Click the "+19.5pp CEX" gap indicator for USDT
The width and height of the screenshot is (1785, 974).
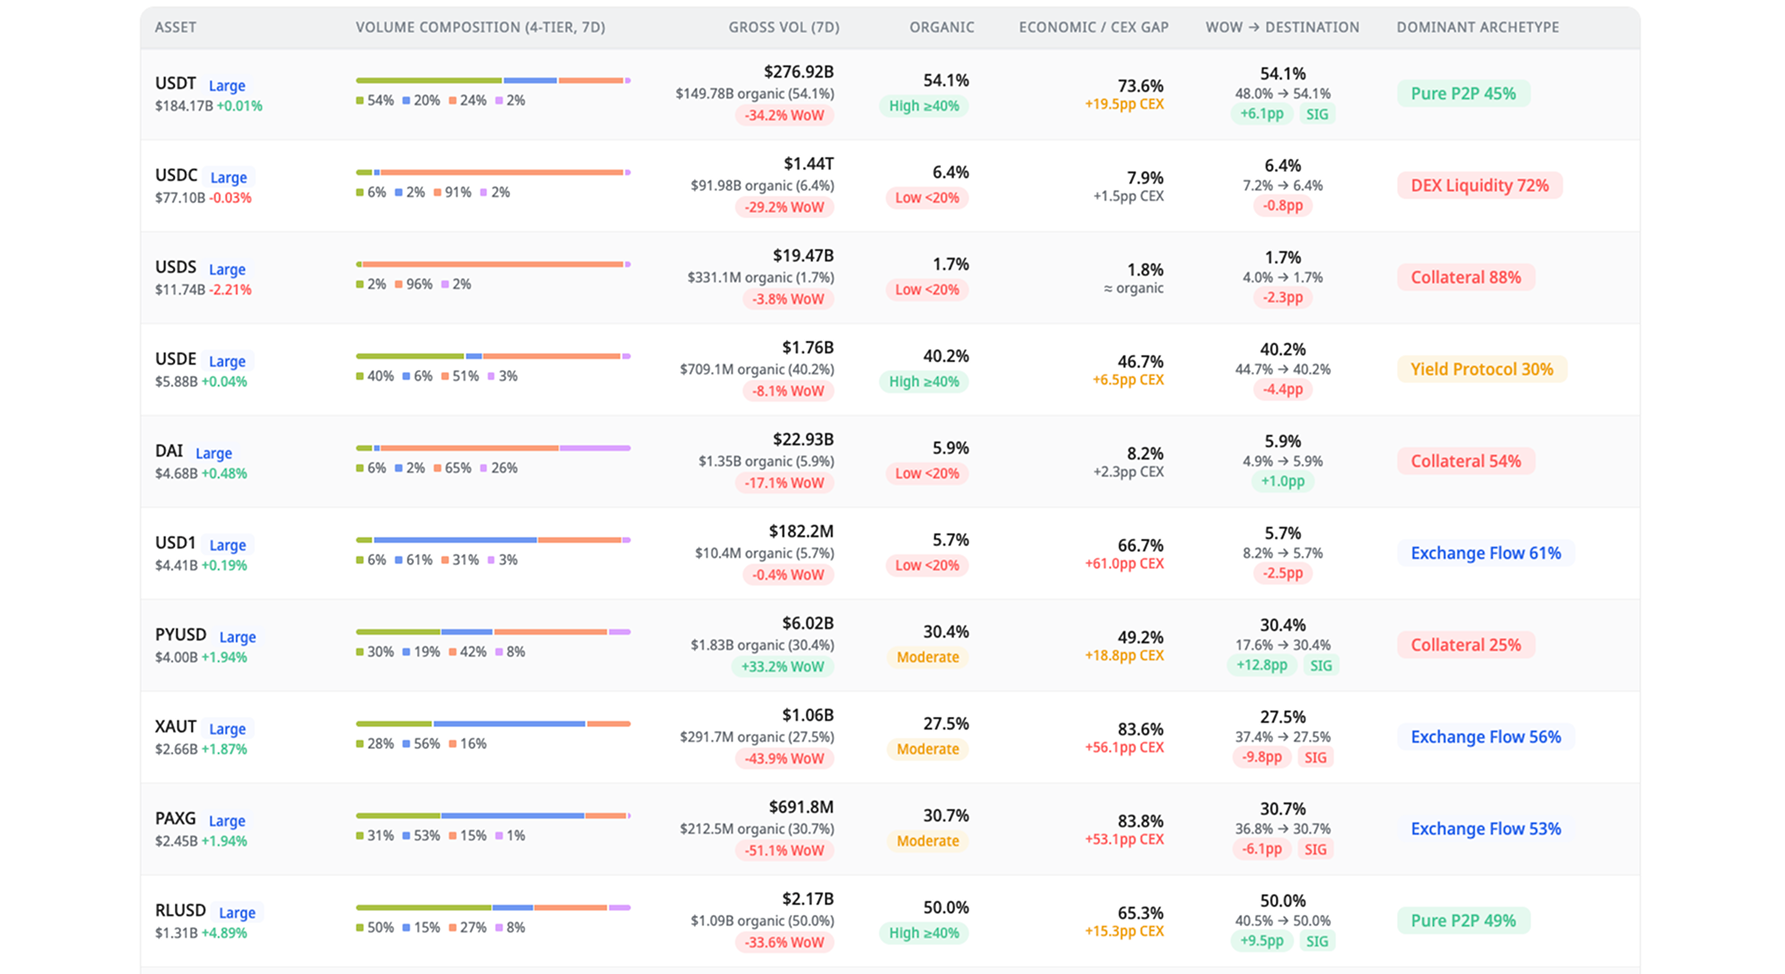pos(1123,103)
